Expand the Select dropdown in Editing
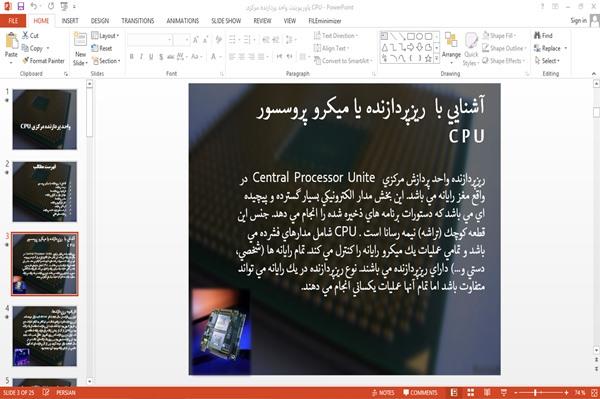600x399 pixels. coord(548,61)
